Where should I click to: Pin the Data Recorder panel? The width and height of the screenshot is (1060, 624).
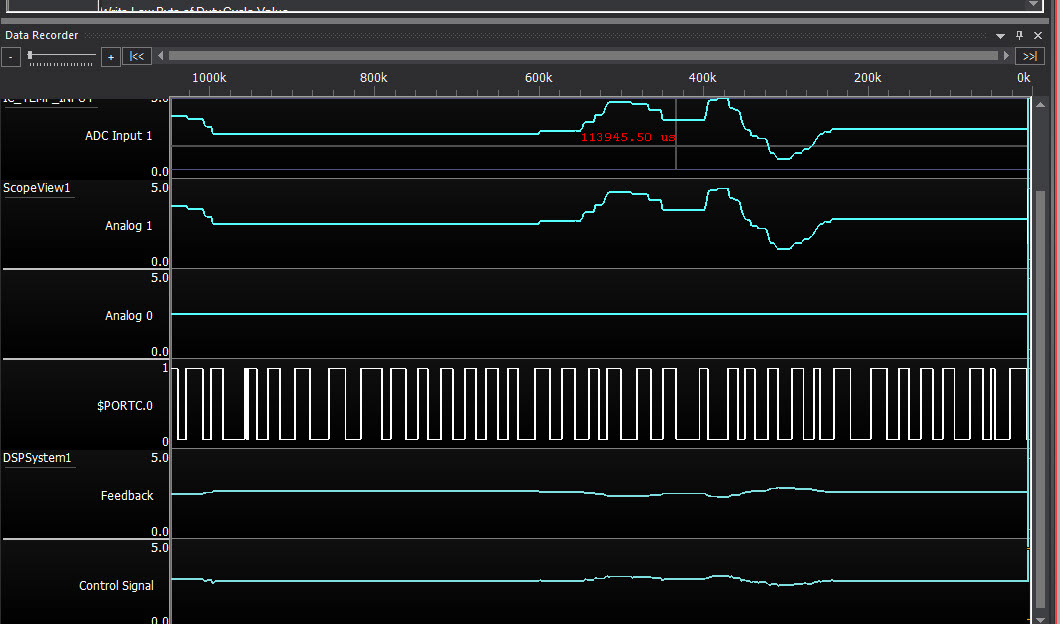pos(1019,35)
